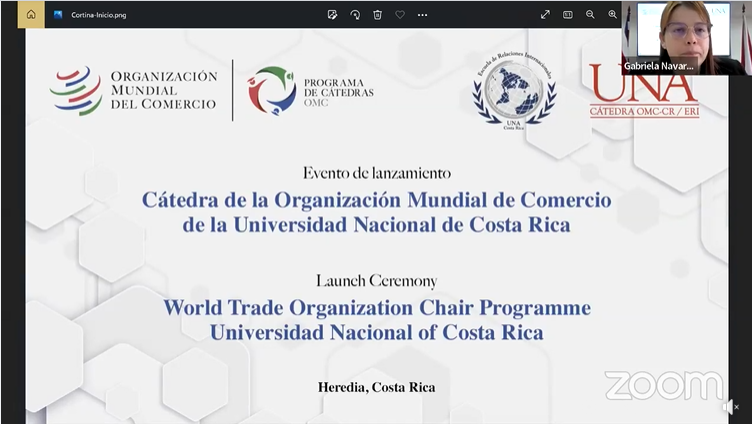Click the picture file icon beside the filename
752x424 pixels.
coord(58,14)
